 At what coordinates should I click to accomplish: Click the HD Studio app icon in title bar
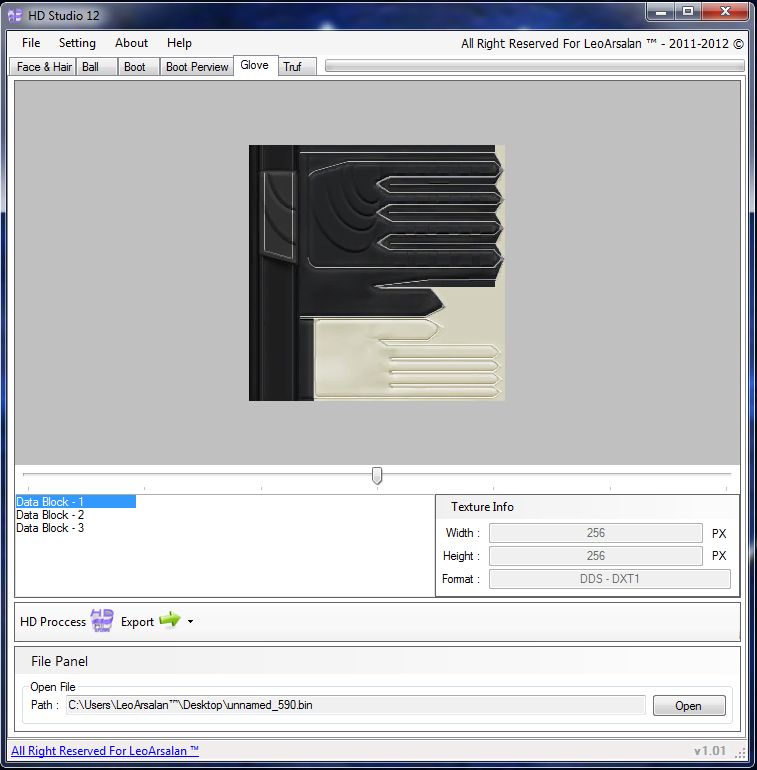click(x=15, y=15)
